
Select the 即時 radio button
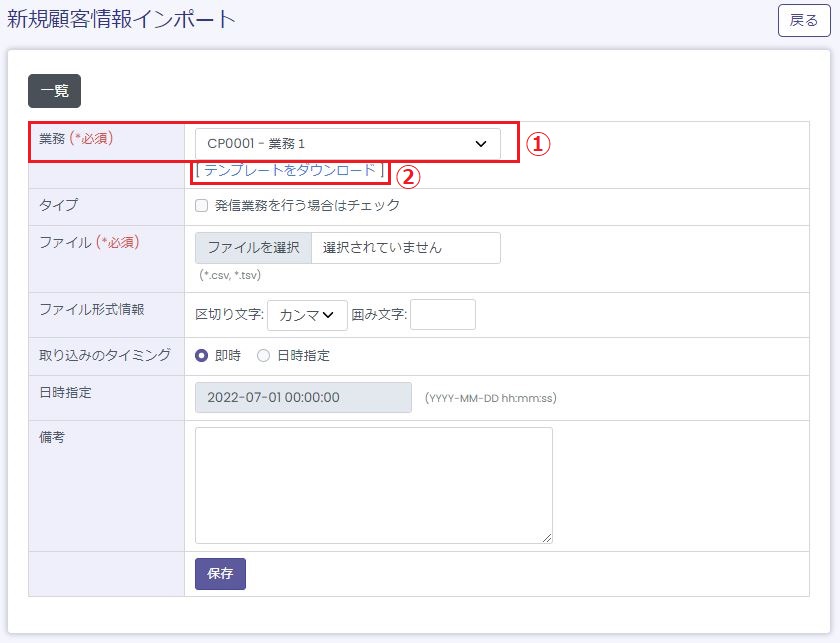pyautogui.click(x=202, y=356)
